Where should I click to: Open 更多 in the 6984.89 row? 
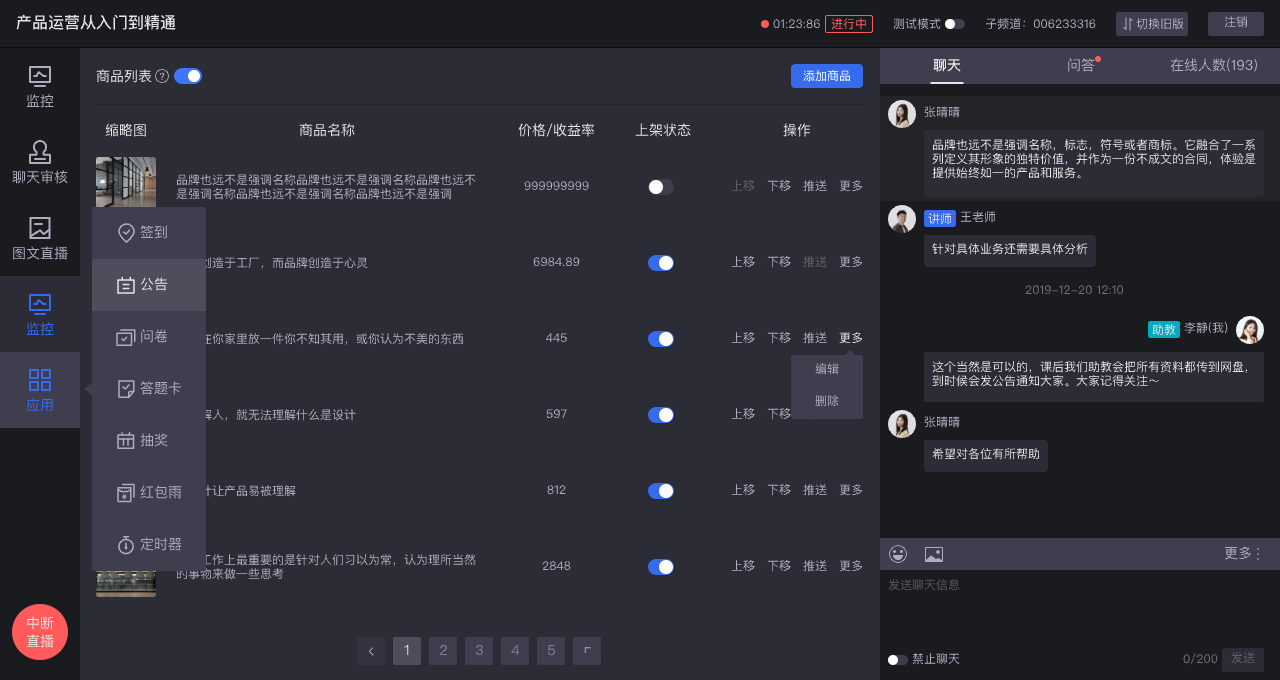pos(851,262)
